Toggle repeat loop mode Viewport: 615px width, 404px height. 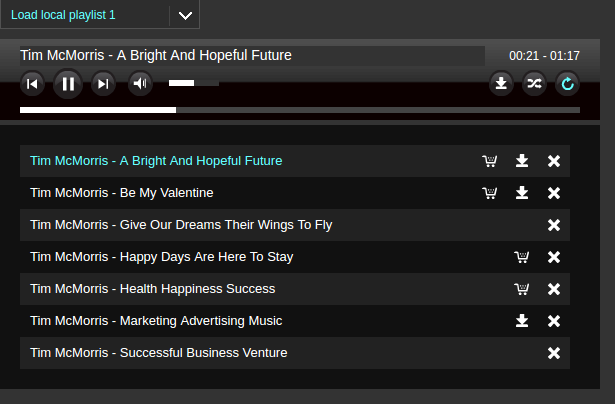pos(568,84)
